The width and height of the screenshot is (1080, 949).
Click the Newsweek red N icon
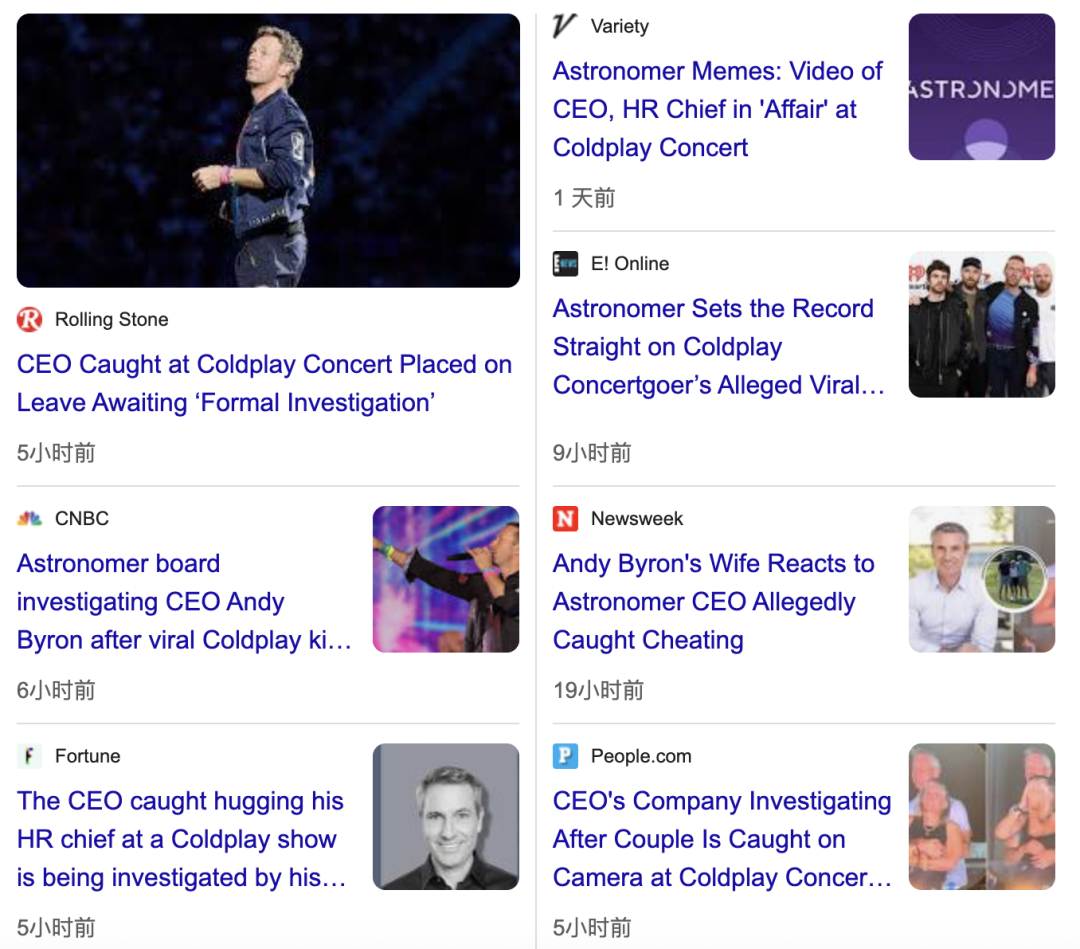point(565,518)
